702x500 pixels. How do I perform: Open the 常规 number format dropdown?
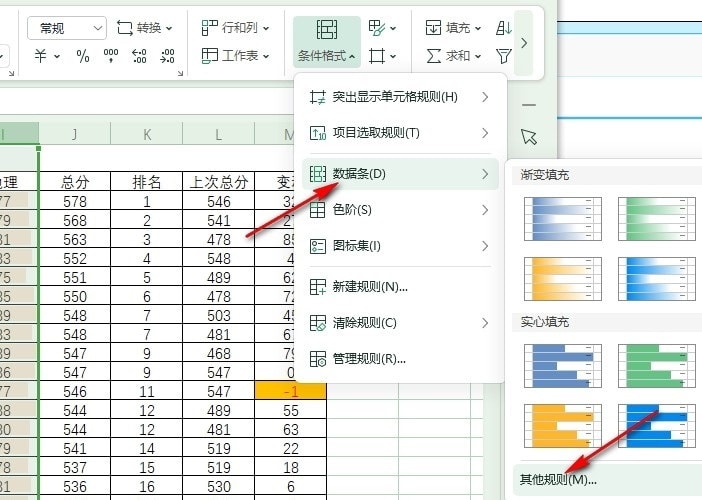click(67, 28)
